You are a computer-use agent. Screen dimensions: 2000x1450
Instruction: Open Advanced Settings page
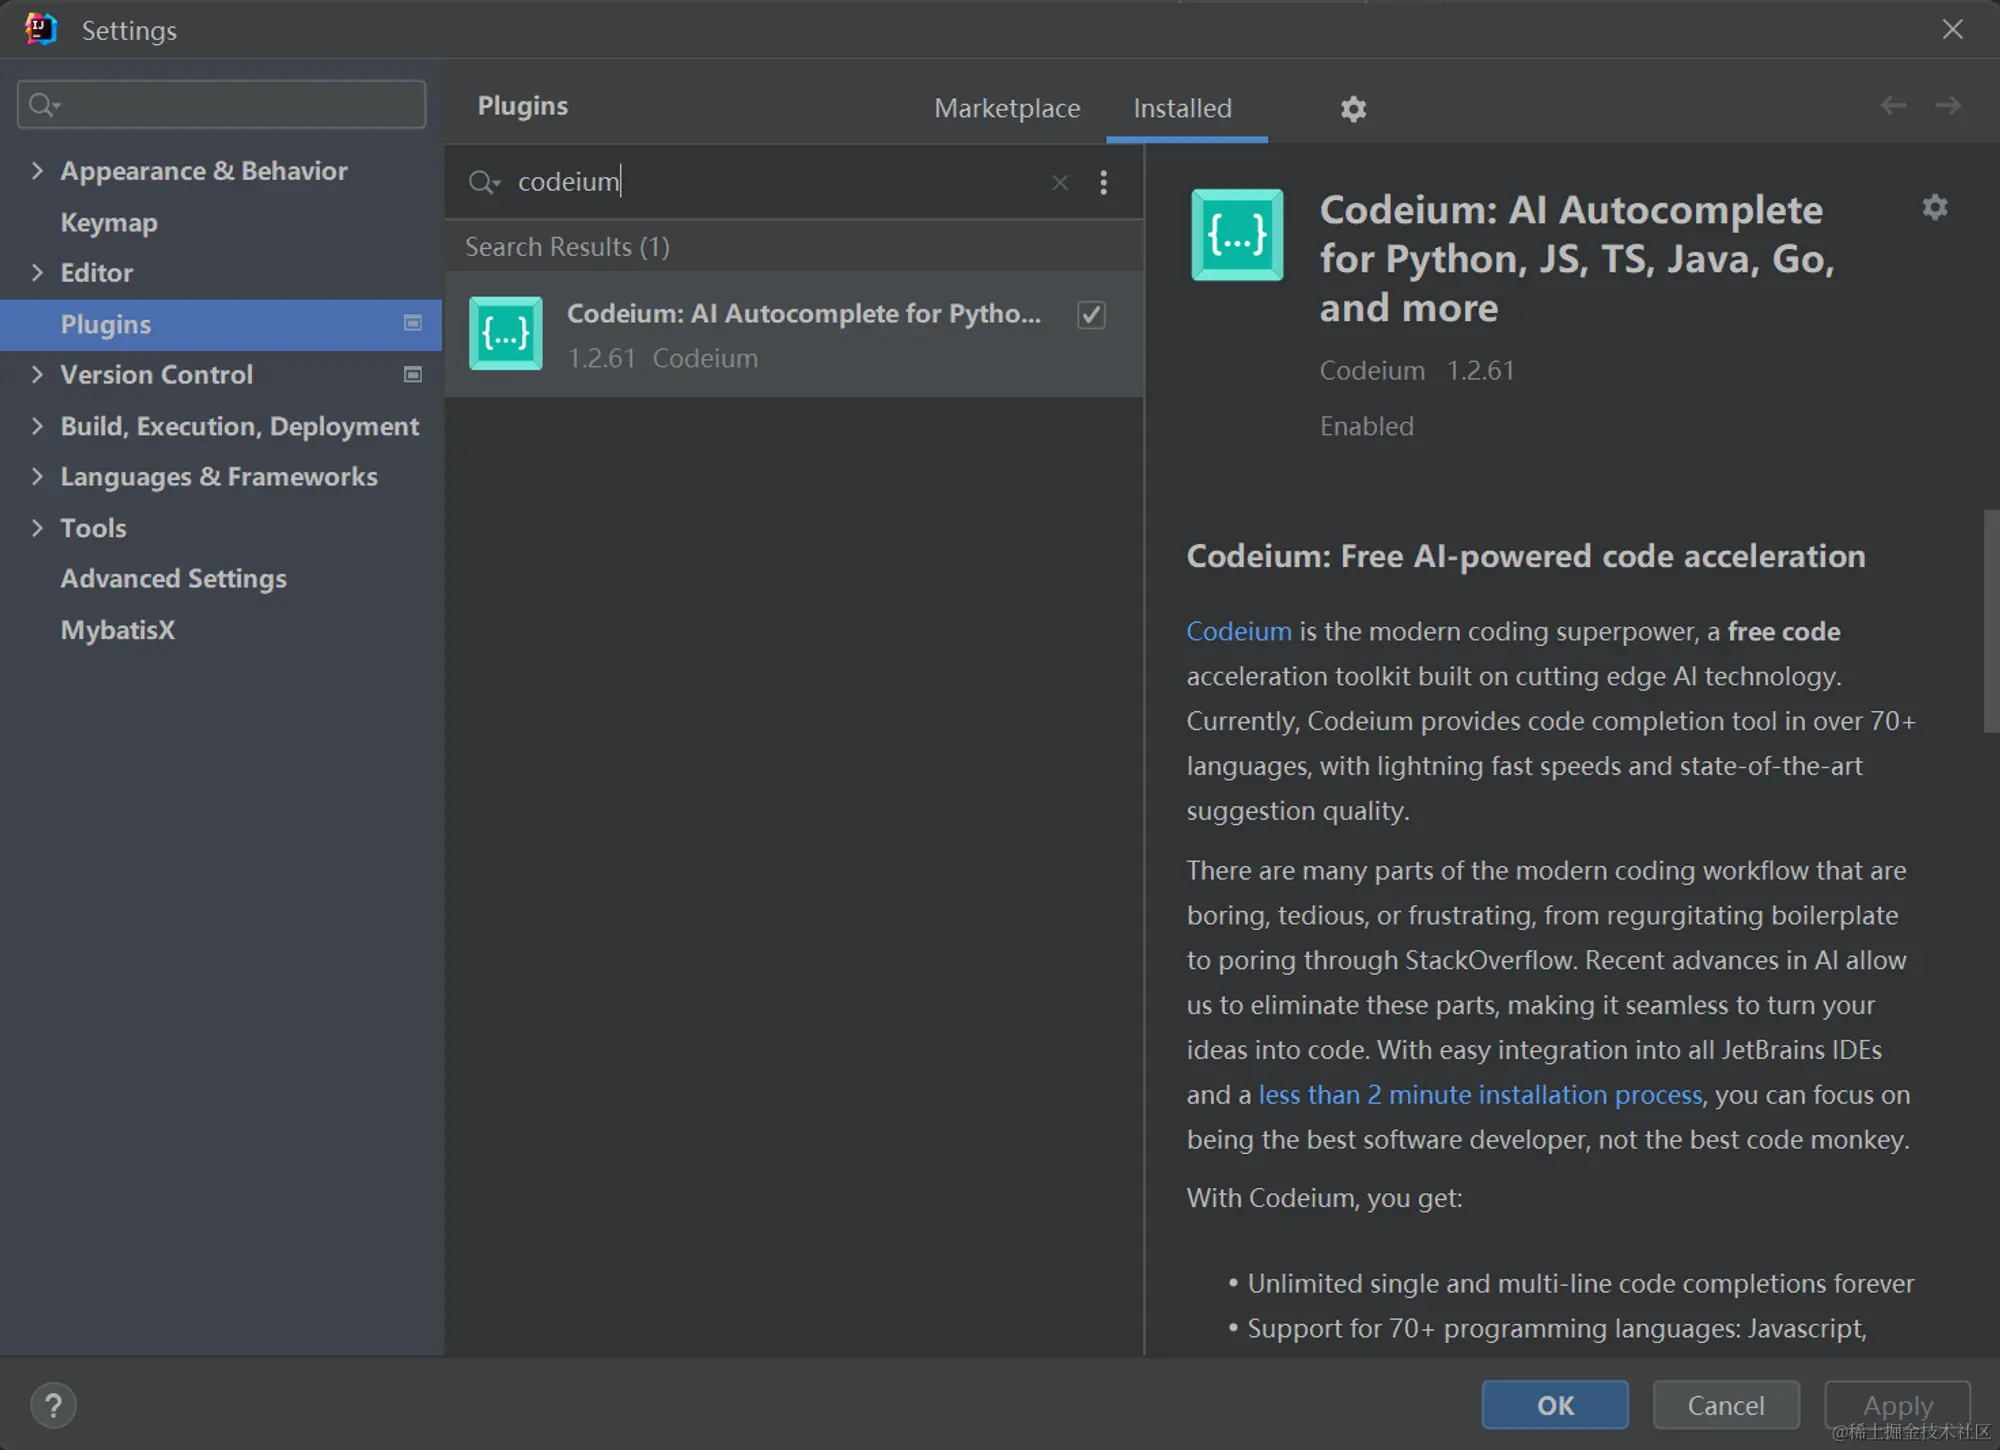point(173,578)
